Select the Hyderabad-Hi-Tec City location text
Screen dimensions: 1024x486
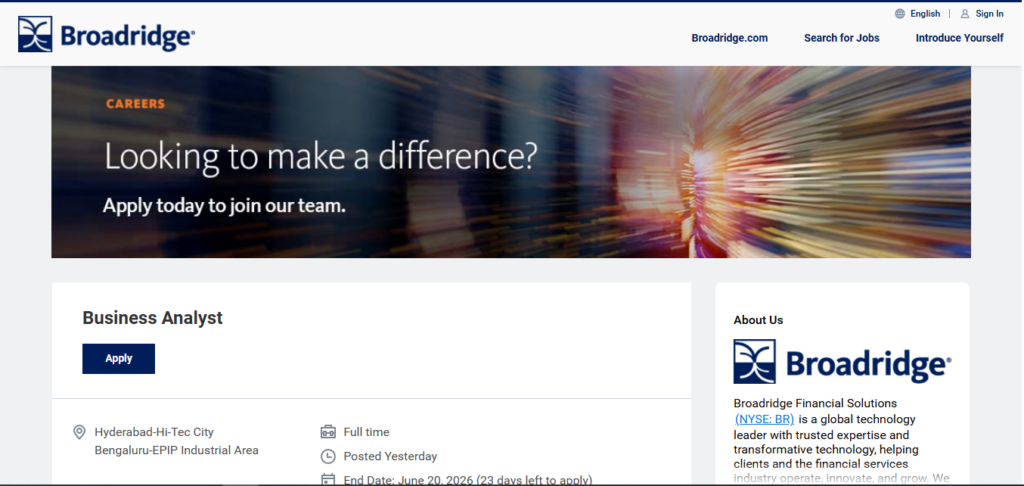coord(154,432)
